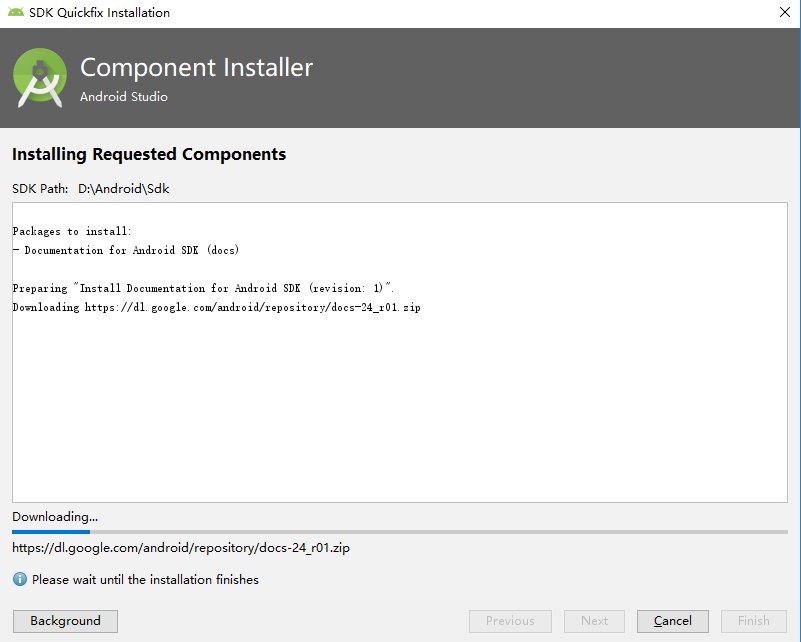Click the 'Installing Requested Components' heading
Image resolution: width=801 pixels, height=642 pixels.
pos(149,154)
